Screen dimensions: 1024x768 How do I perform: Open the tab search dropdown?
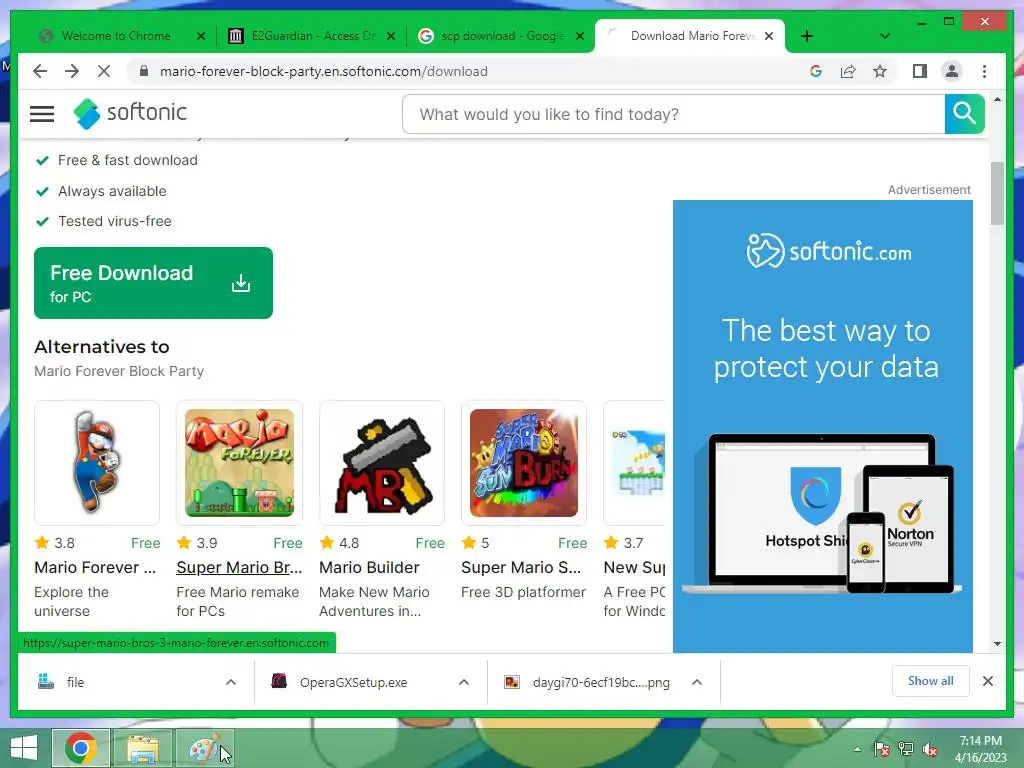884,36
